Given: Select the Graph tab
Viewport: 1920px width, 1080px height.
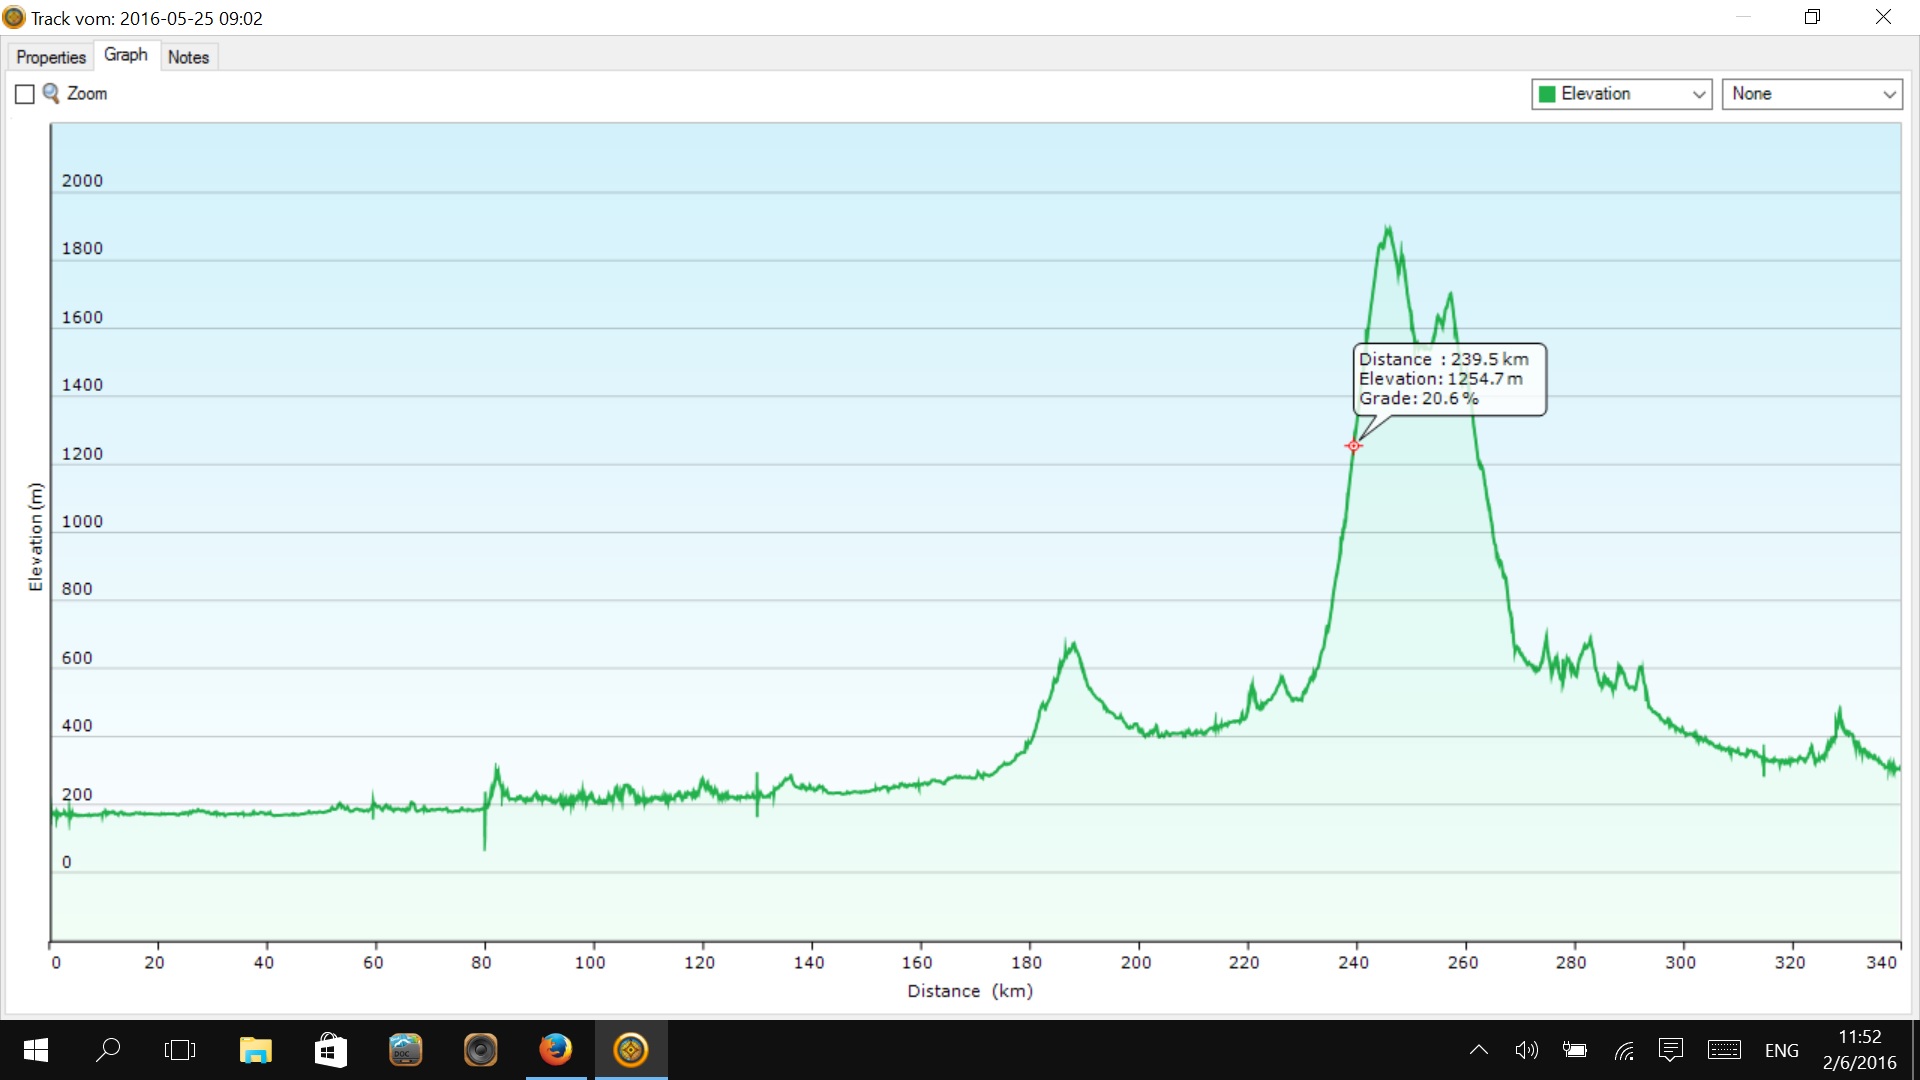Looking at the screenshot, I should [x=126, y=55].
